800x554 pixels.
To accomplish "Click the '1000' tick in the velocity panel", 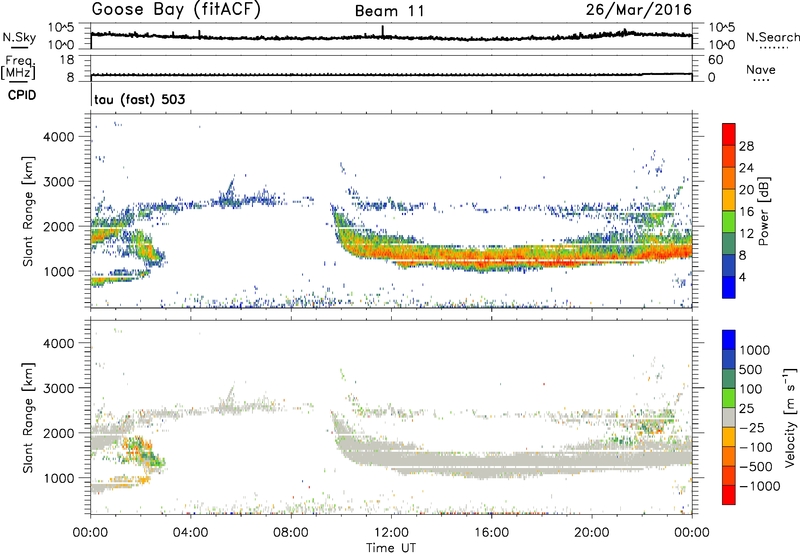I will point(59,478).
